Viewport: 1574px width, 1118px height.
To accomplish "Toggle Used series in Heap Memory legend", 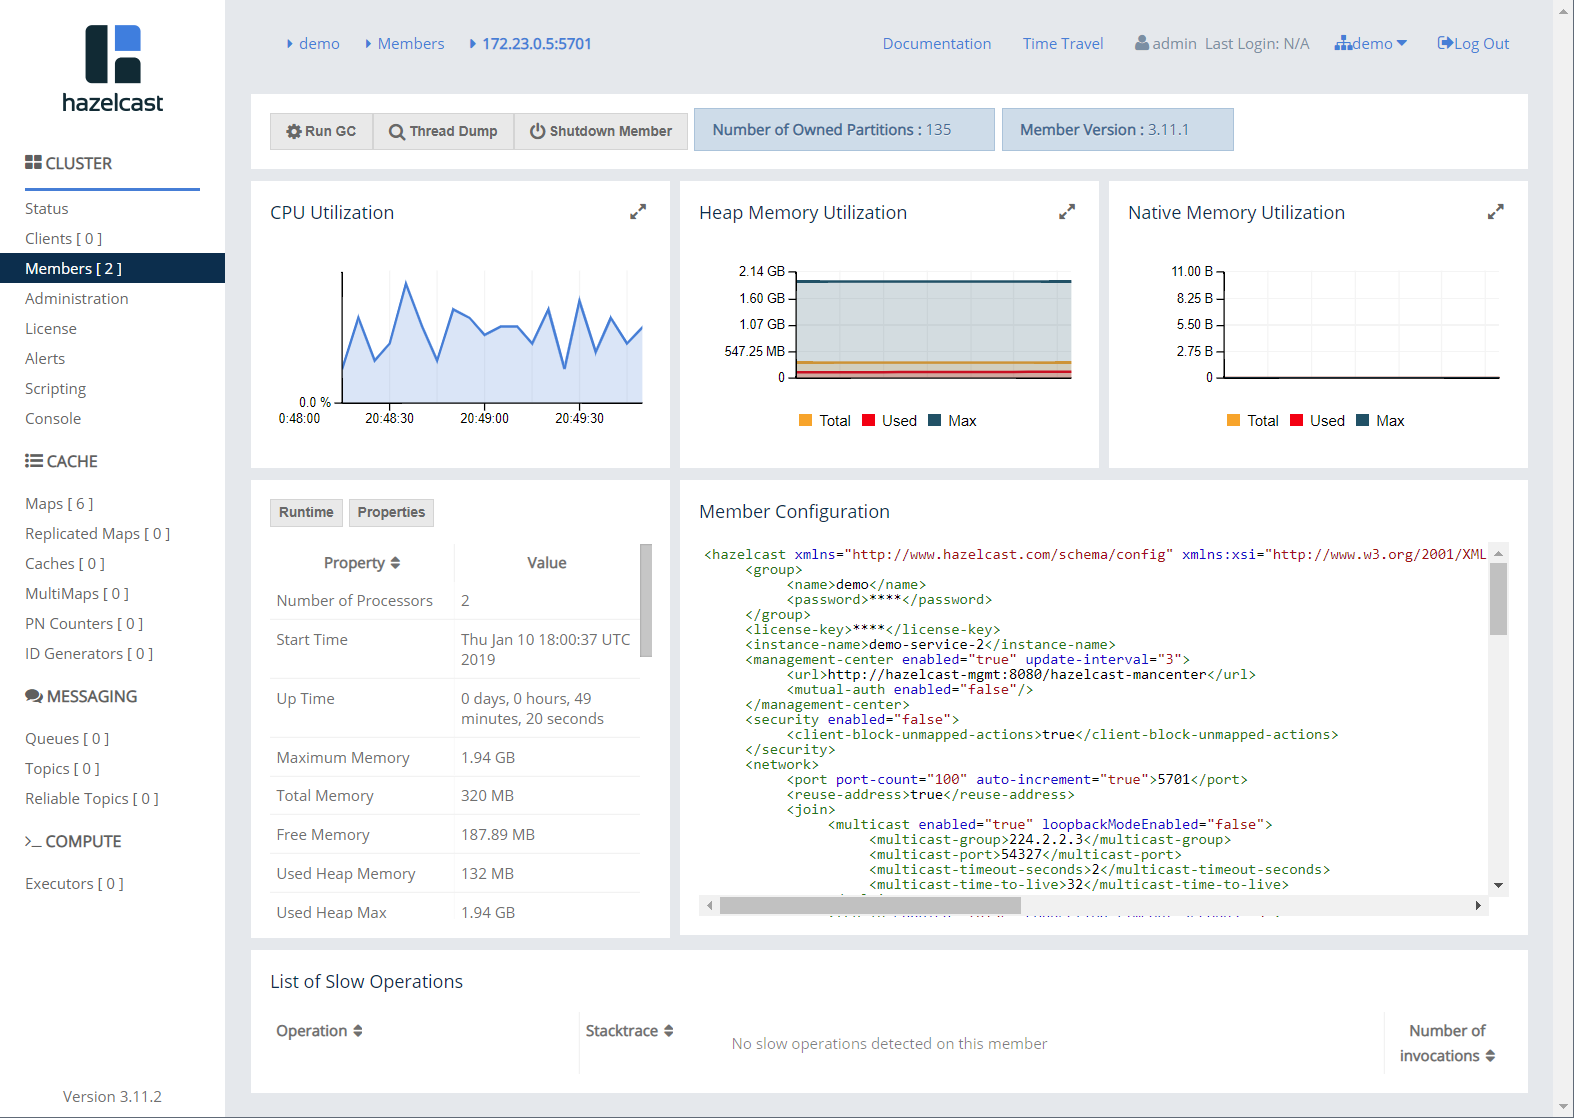I will pos(889,421).
